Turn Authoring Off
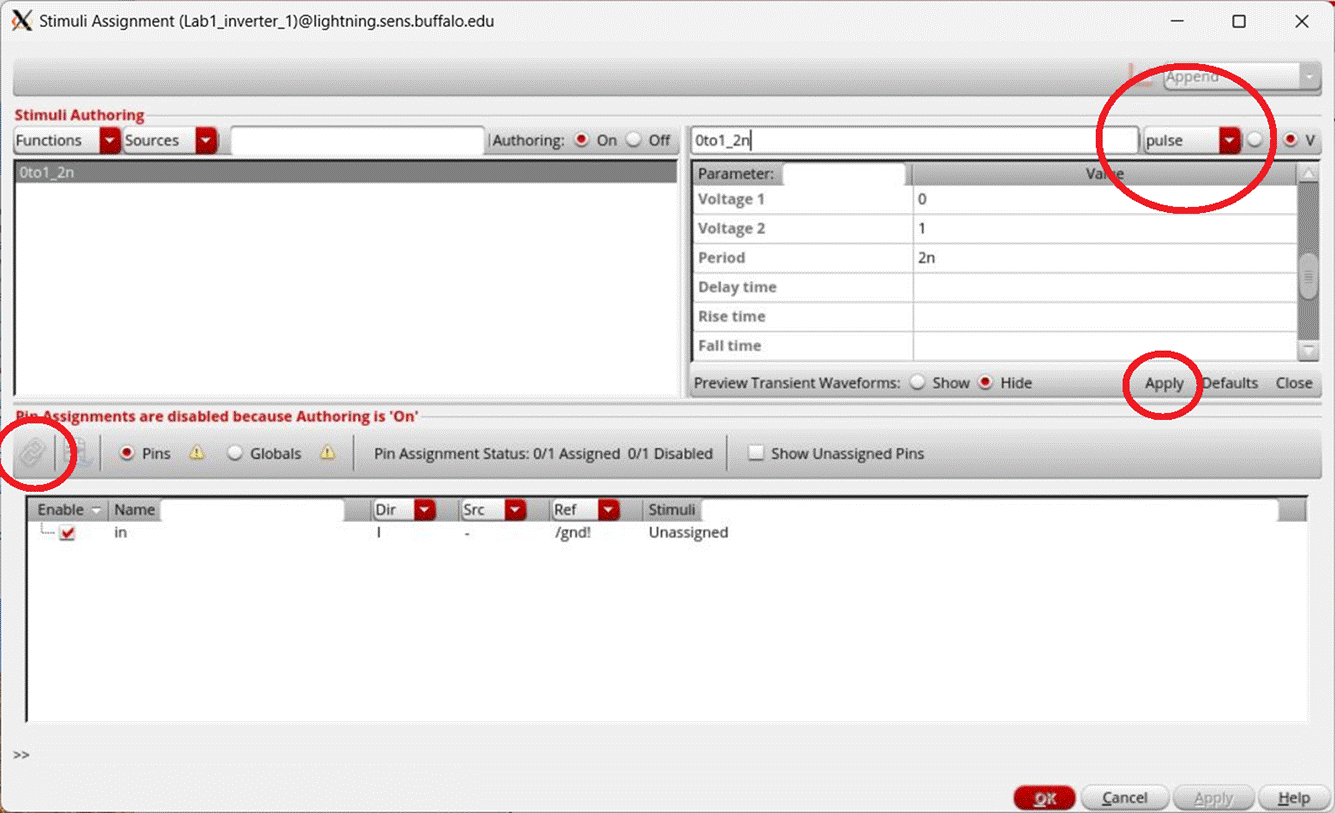 tap(634, 141)
